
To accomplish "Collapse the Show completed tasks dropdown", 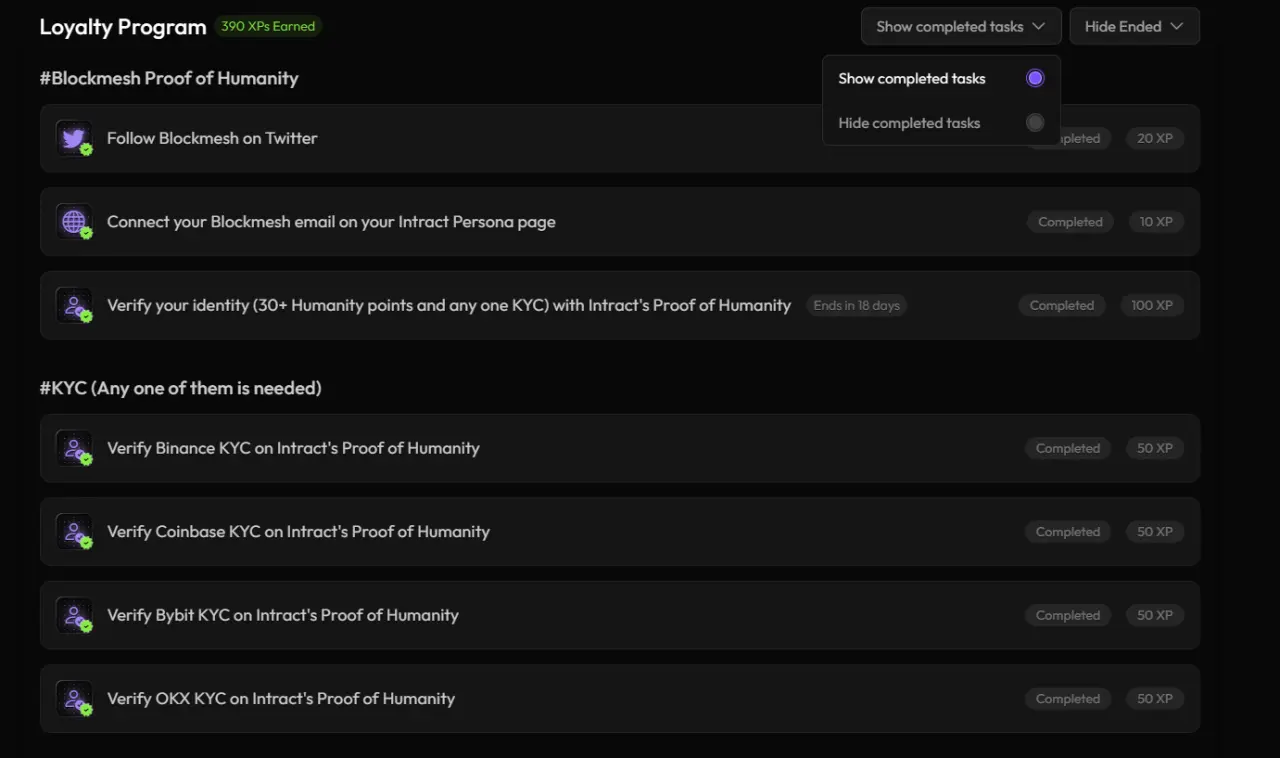I will point(961,26).
